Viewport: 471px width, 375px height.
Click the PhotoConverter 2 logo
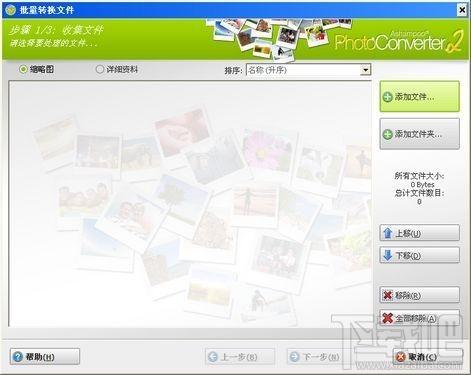(399, 41)
